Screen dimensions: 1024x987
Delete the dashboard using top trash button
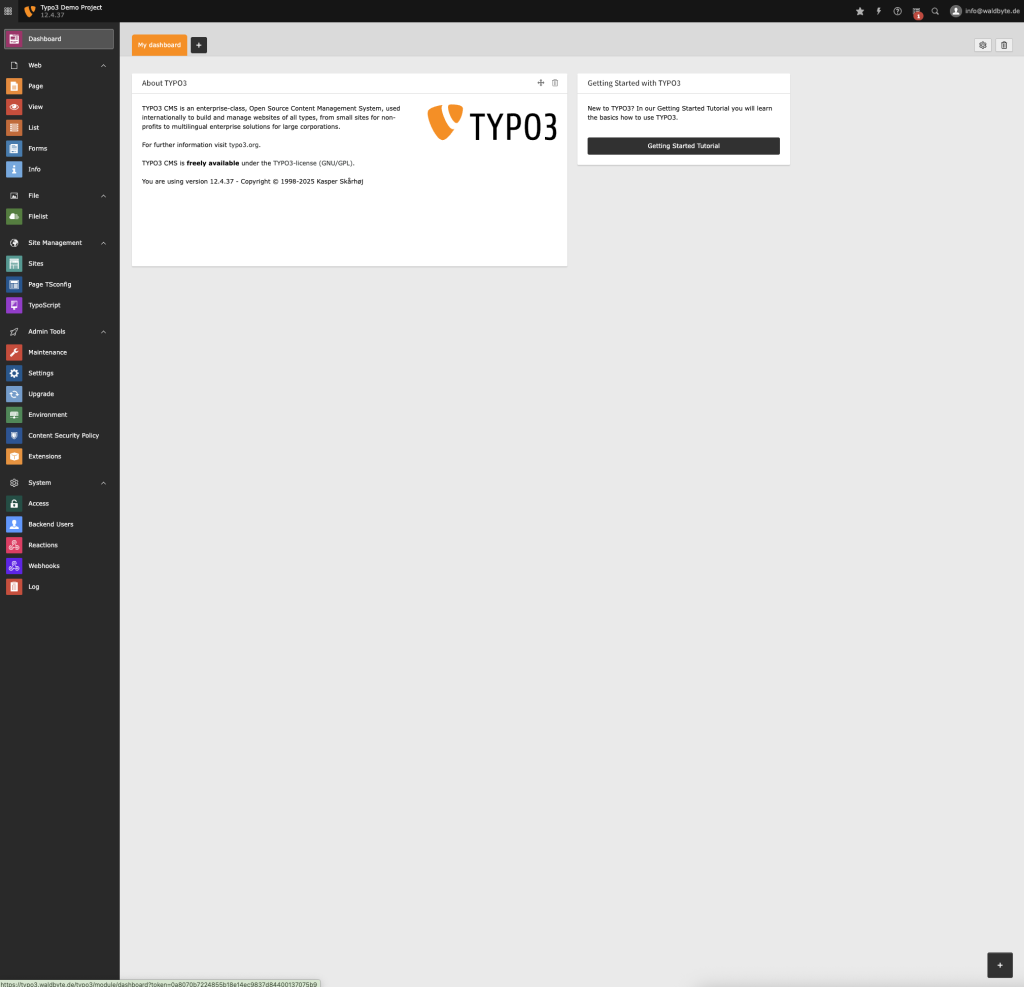click(1004, 45)
